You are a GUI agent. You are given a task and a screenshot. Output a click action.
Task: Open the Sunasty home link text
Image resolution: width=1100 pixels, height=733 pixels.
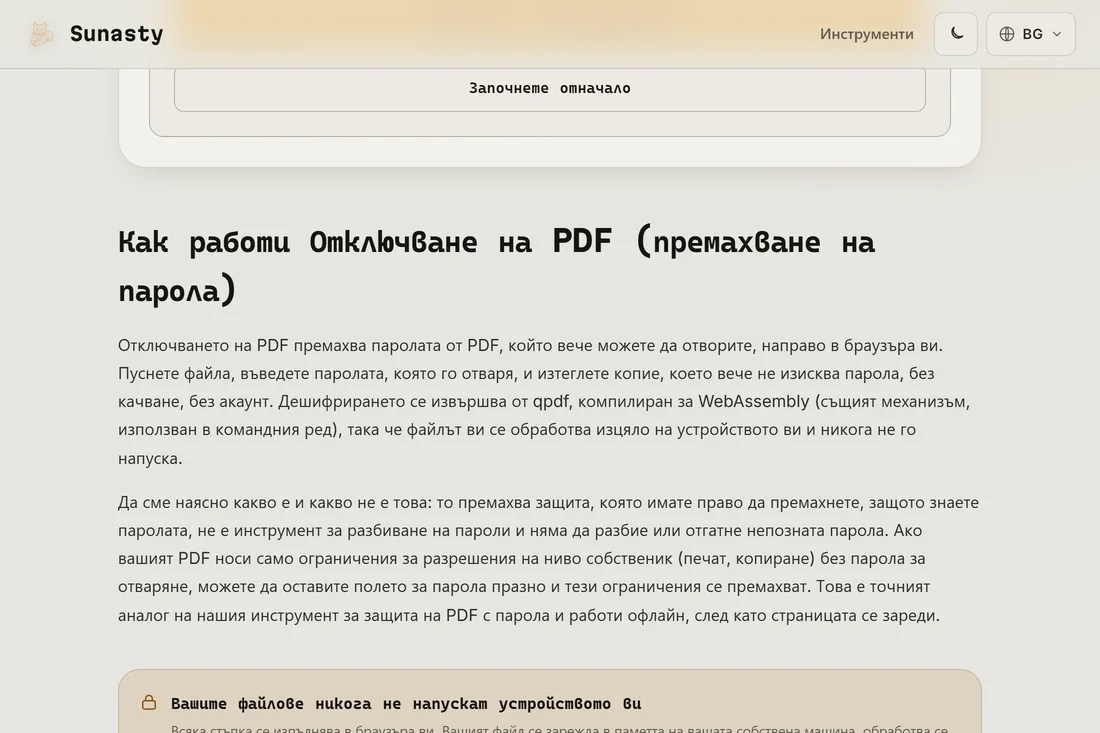(116, 34)
